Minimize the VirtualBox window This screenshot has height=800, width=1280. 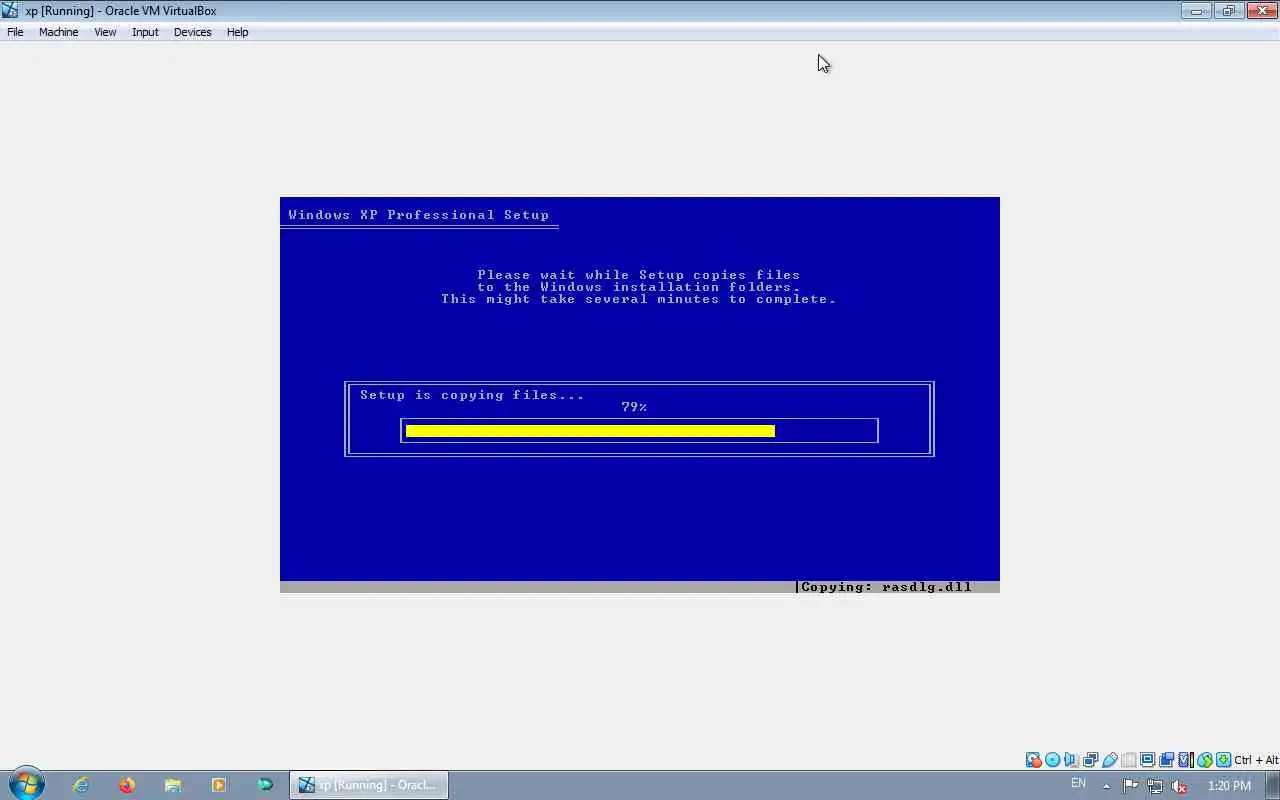[1196, 11]
